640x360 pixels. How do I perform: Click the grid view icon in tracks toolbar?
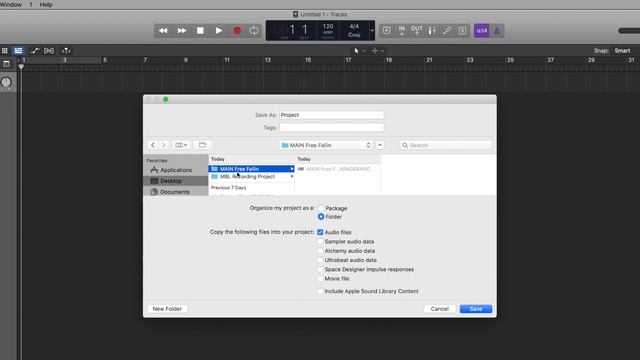(4, 51)
